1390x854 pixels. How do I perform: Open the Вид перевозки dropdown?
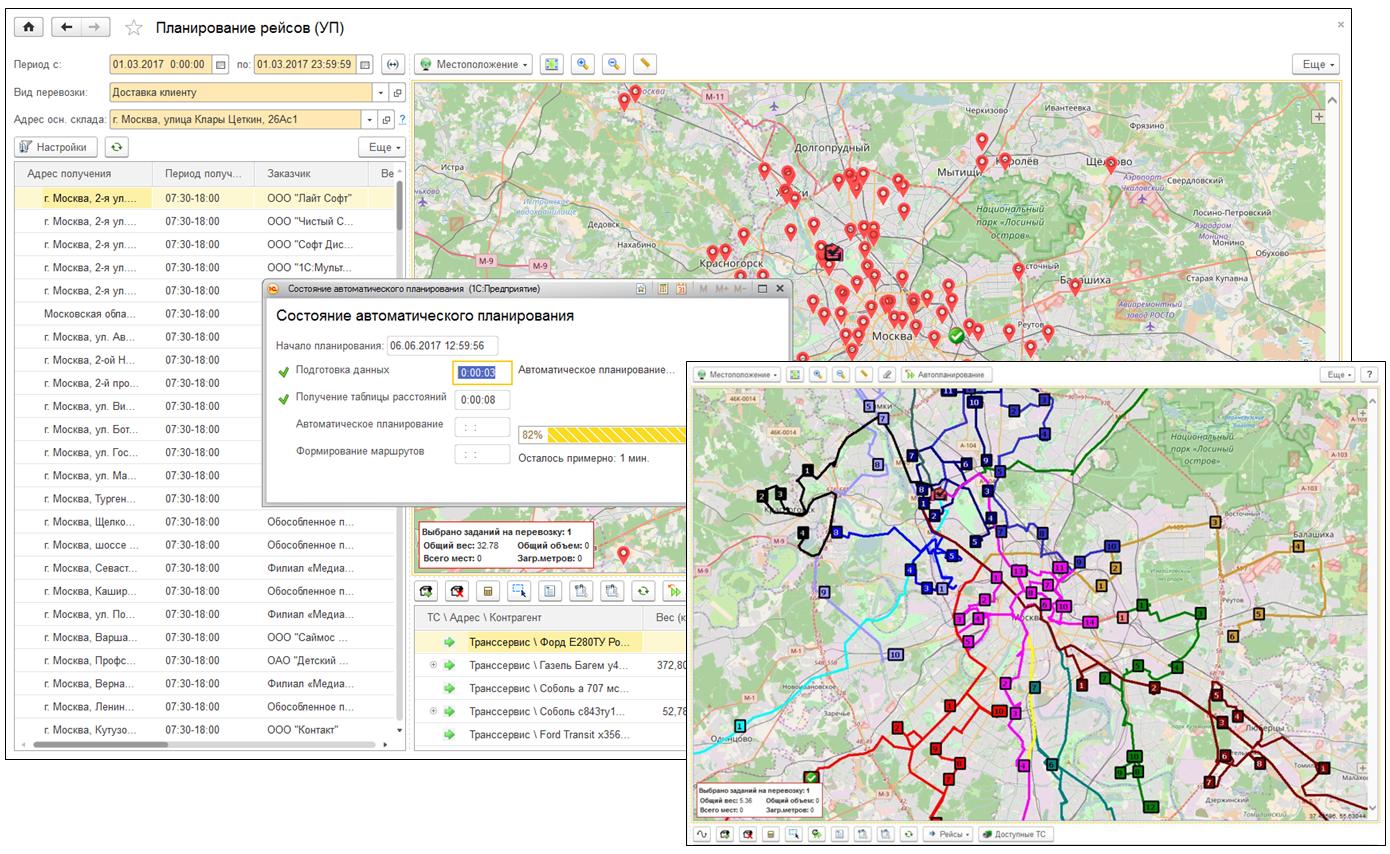point(381,92)
